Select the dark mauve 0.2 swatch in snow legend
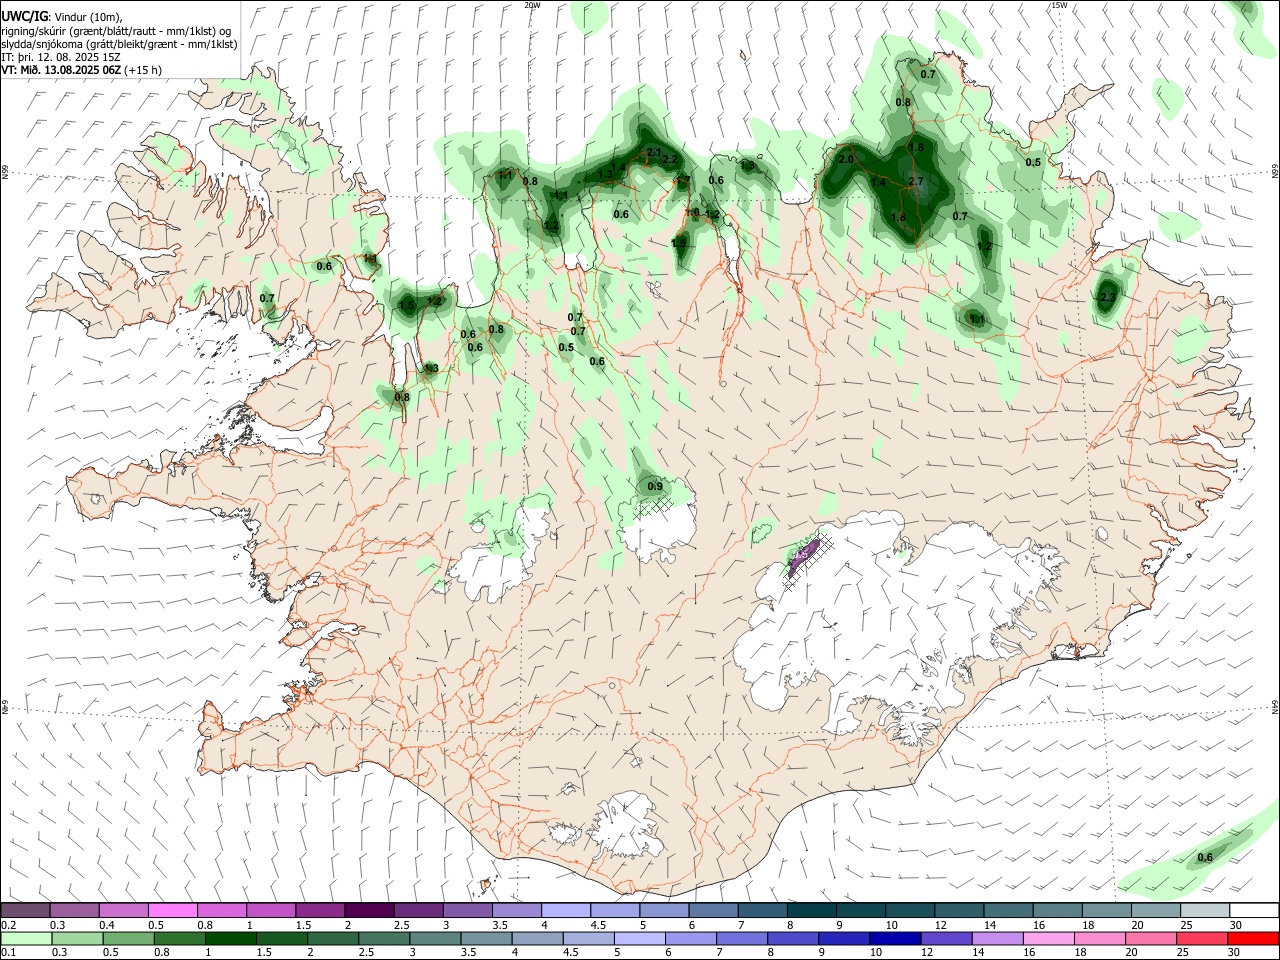The image size is (1280, 960). tap(25, 910)
